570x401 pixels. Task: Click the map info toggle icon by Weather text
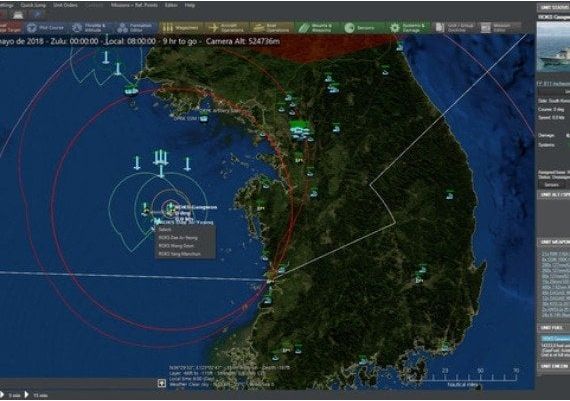coord(162,383)
